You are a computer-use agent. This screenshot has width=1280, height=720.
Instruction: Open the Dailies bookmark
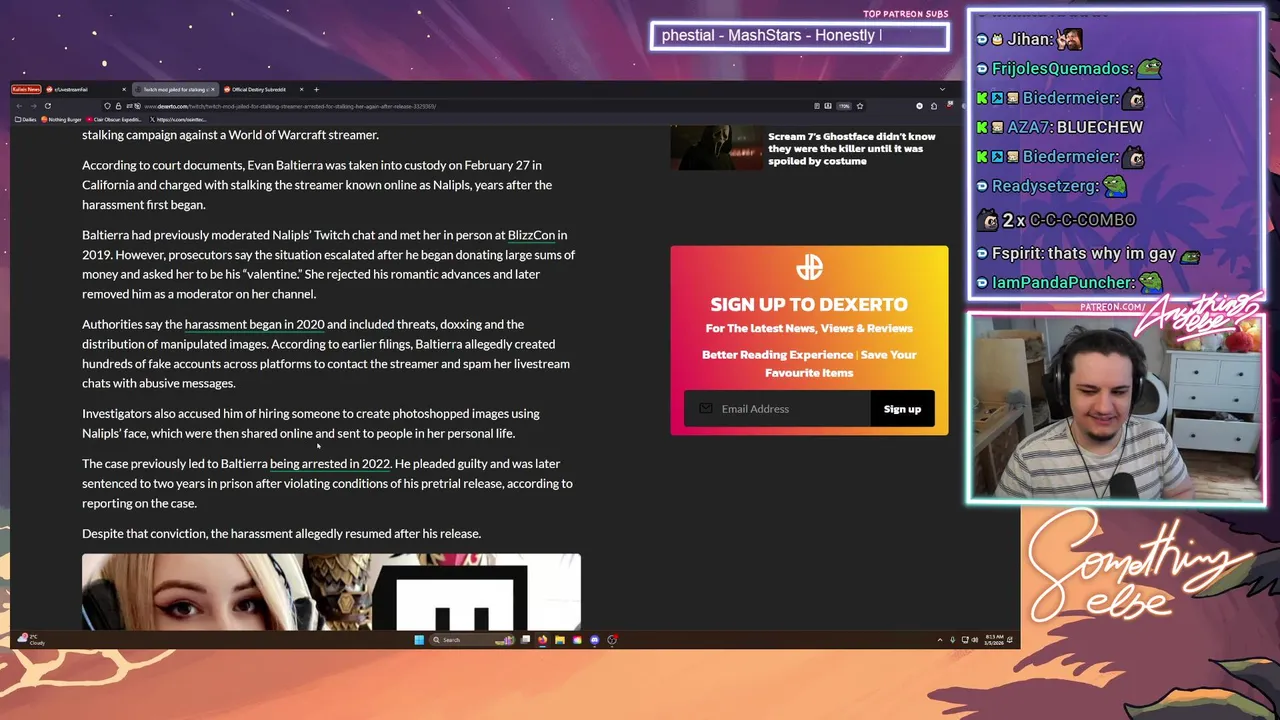pyautogui.click(x=26, y=120)
